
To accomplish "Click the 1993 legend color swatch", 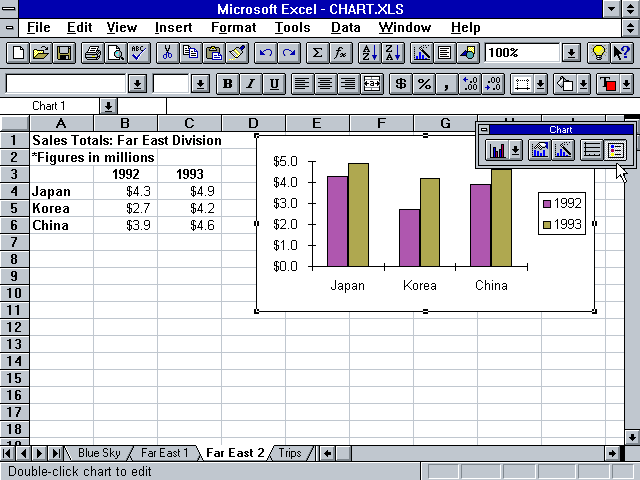I will pos(547,225).
